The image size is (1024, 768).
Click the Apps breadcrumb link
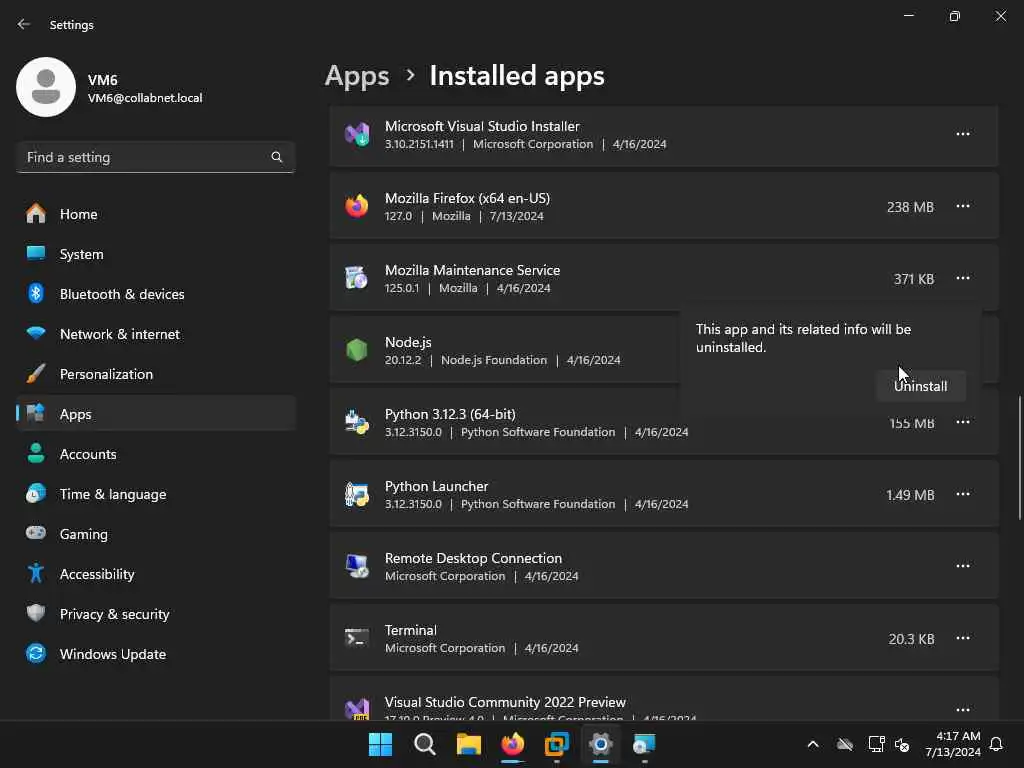point(357,76)
